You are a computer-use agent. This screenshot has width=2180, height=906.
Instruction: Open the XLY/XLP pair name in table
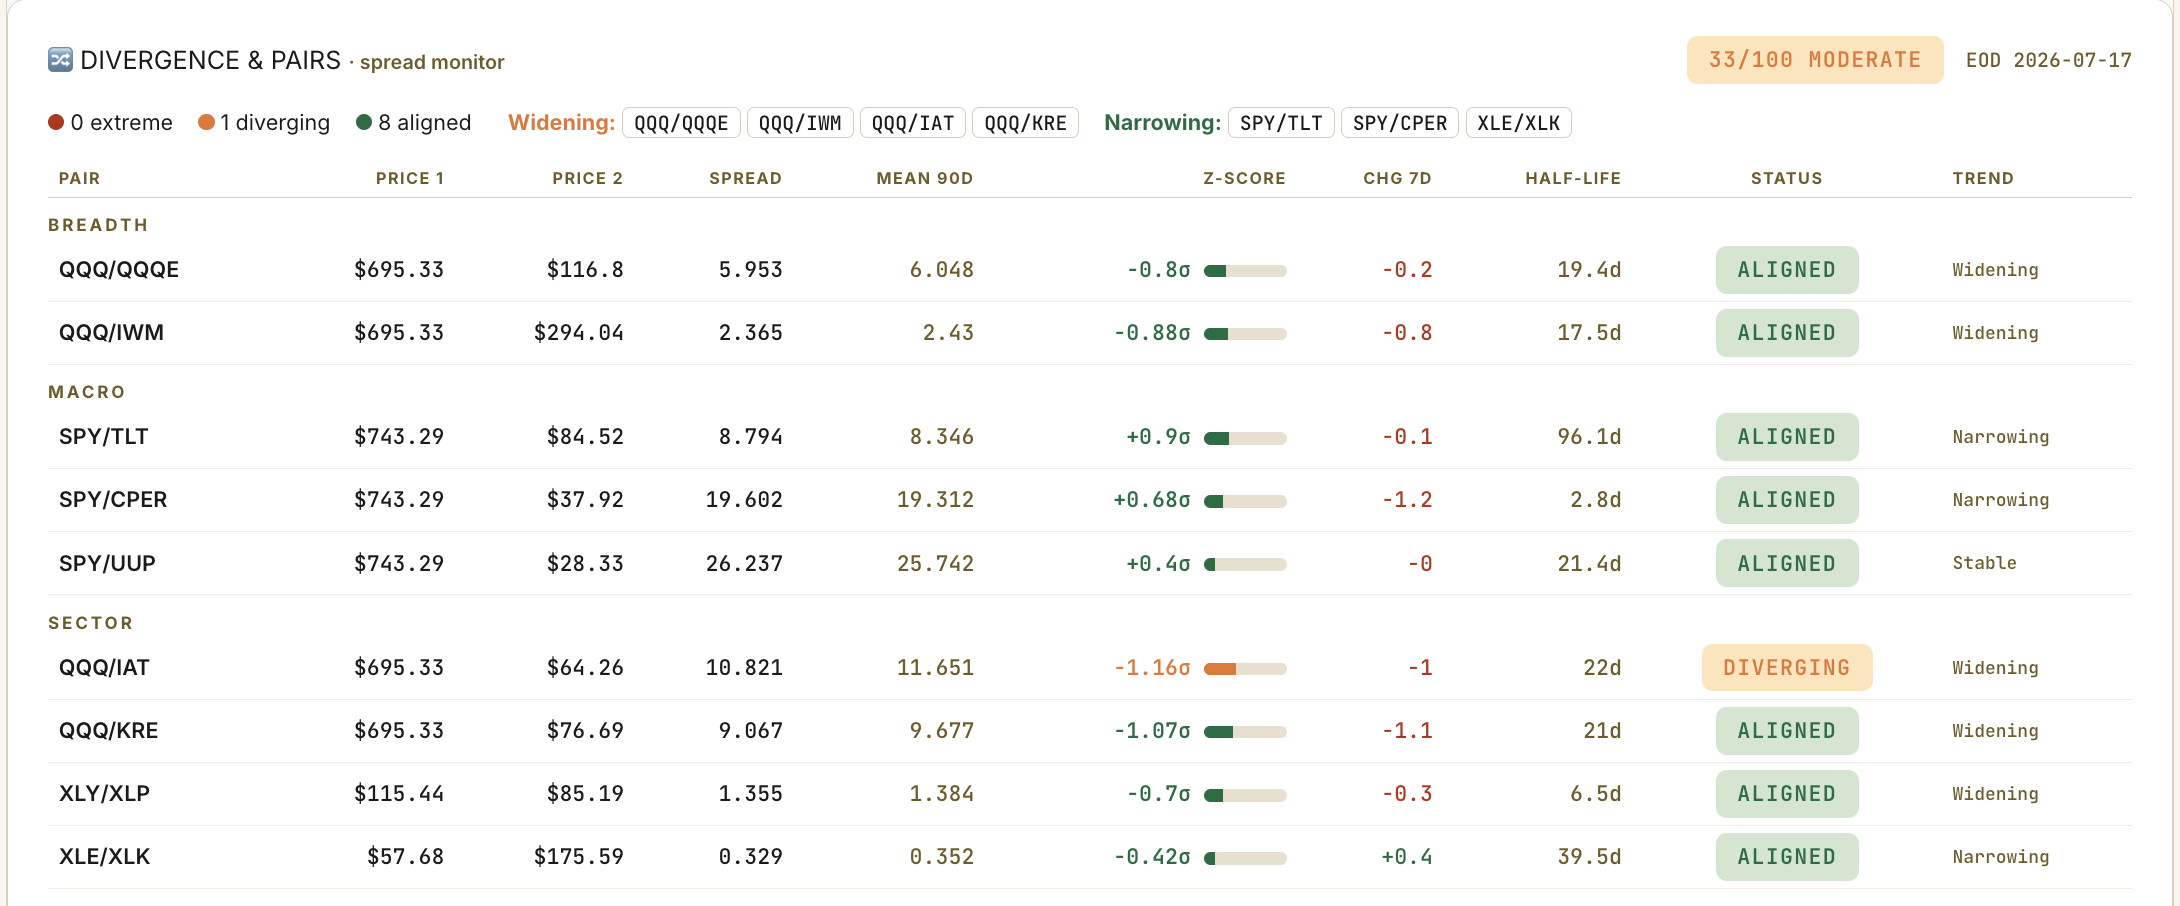(104, 794)
